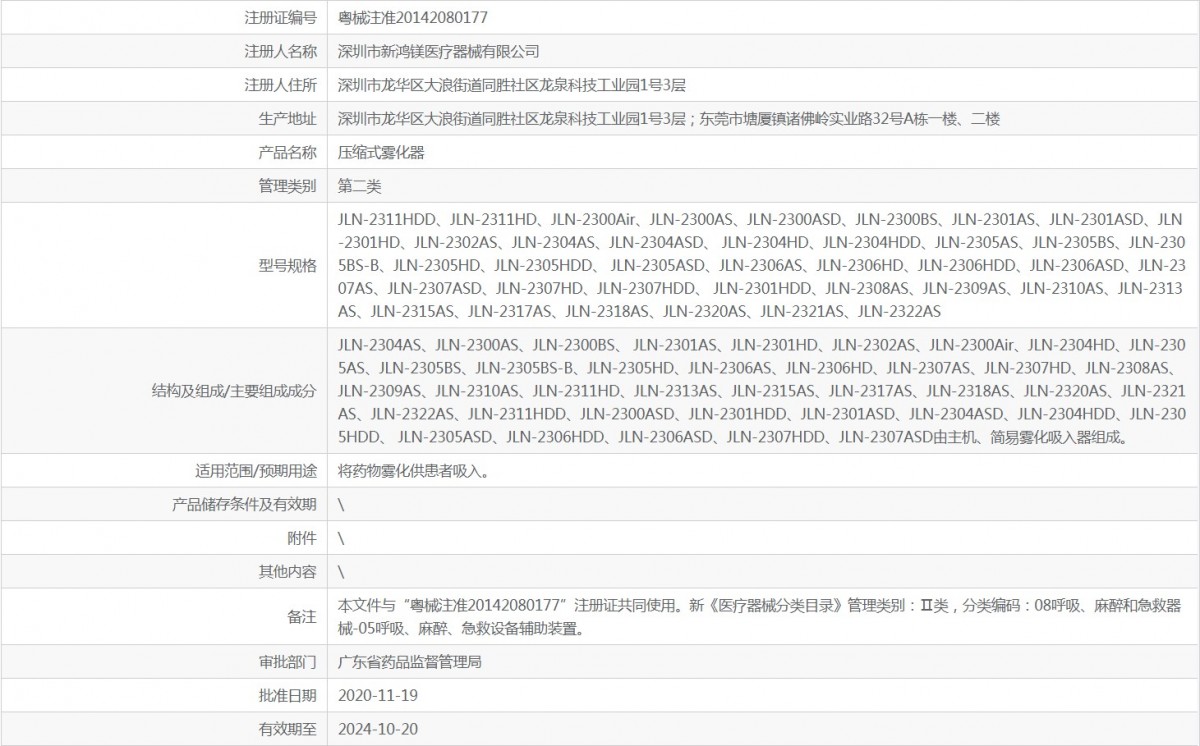Click remark text starting 本文件与
Screen dimensions: 1200x746
(761, 617)
